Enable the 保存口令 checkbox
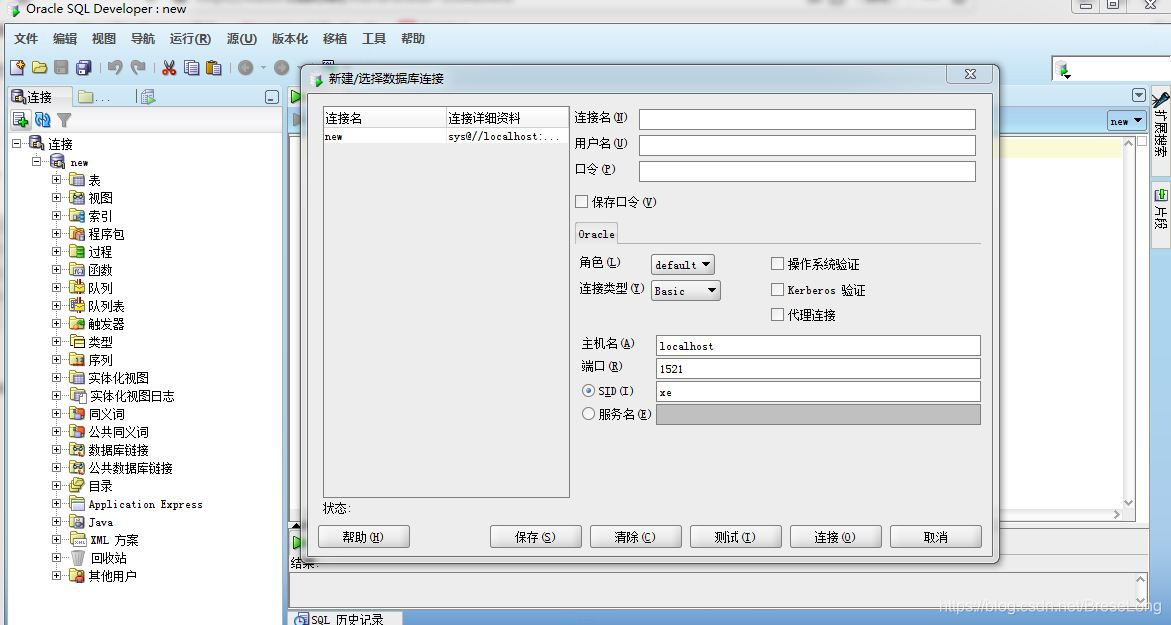Image resolution: width=1171 pixels, height=625 pixels. coord(582,202)
